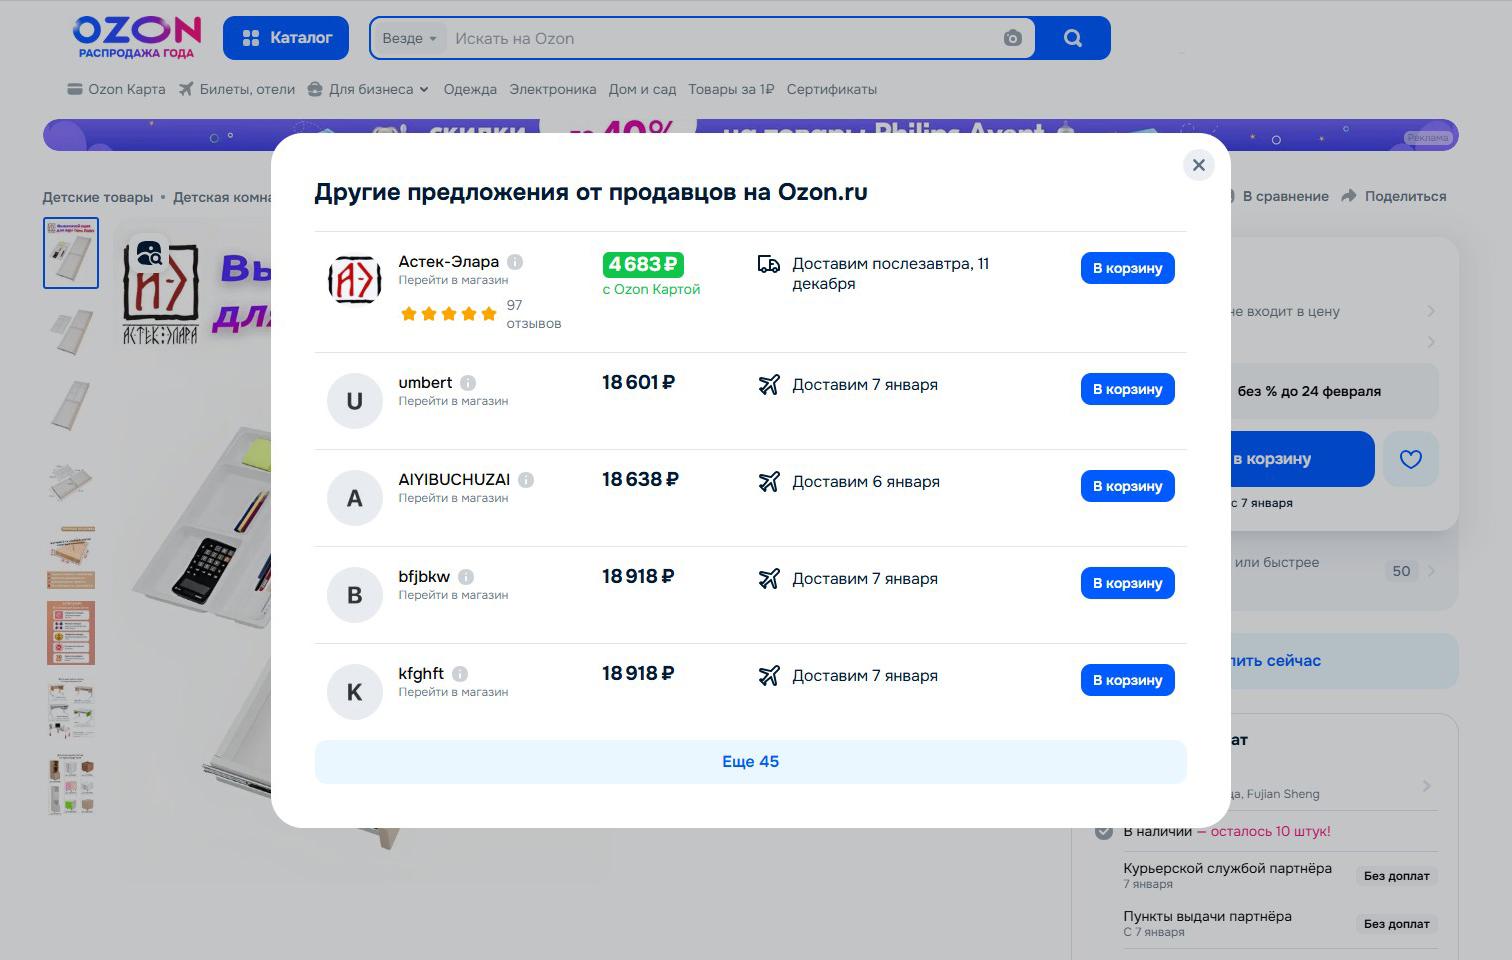
Task: Click the umbert seller avatar
Action: click(x=355, y=401)
